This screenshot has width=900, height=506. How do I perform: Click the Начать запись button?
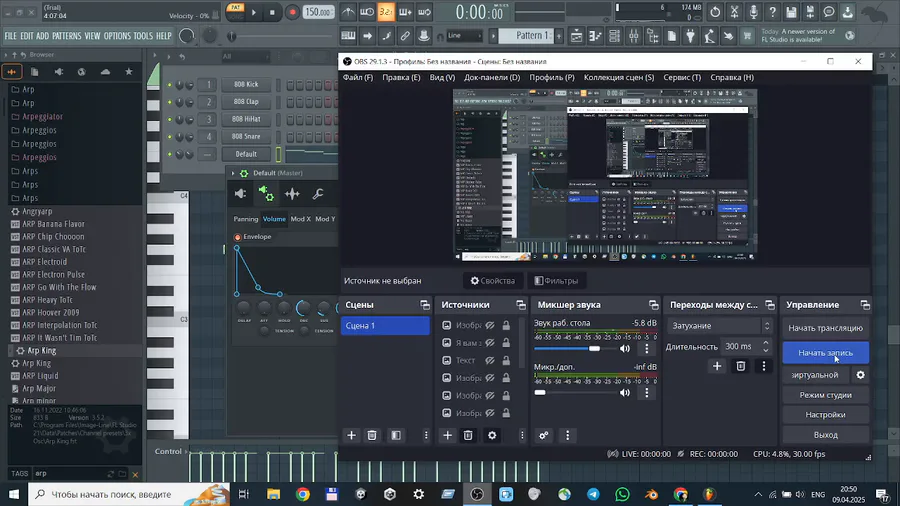[x=825, y=353]
